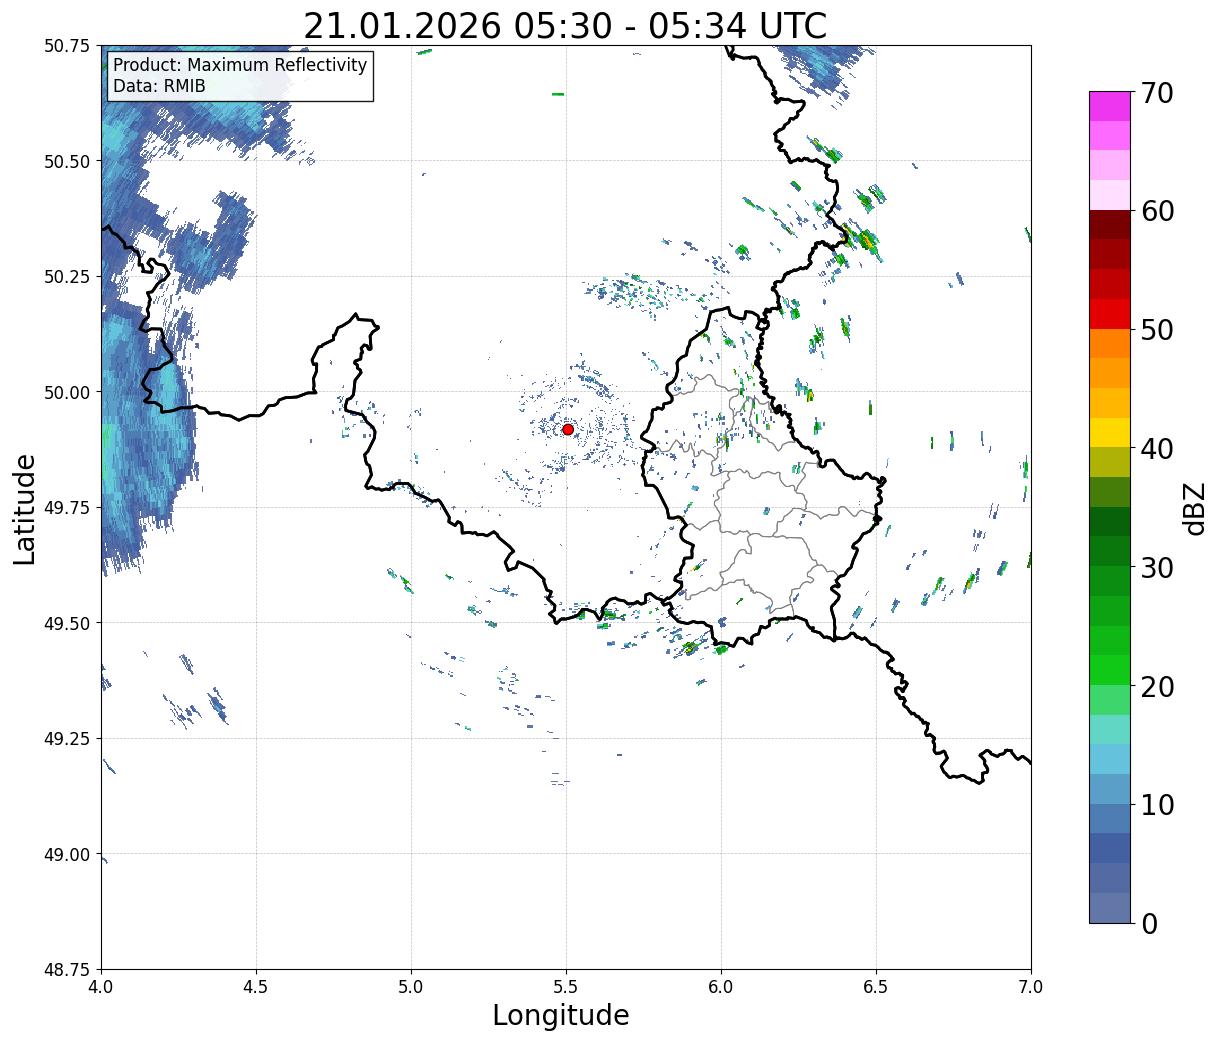
Task: Click the 50.50 latitude tick label
Action: 68,161
